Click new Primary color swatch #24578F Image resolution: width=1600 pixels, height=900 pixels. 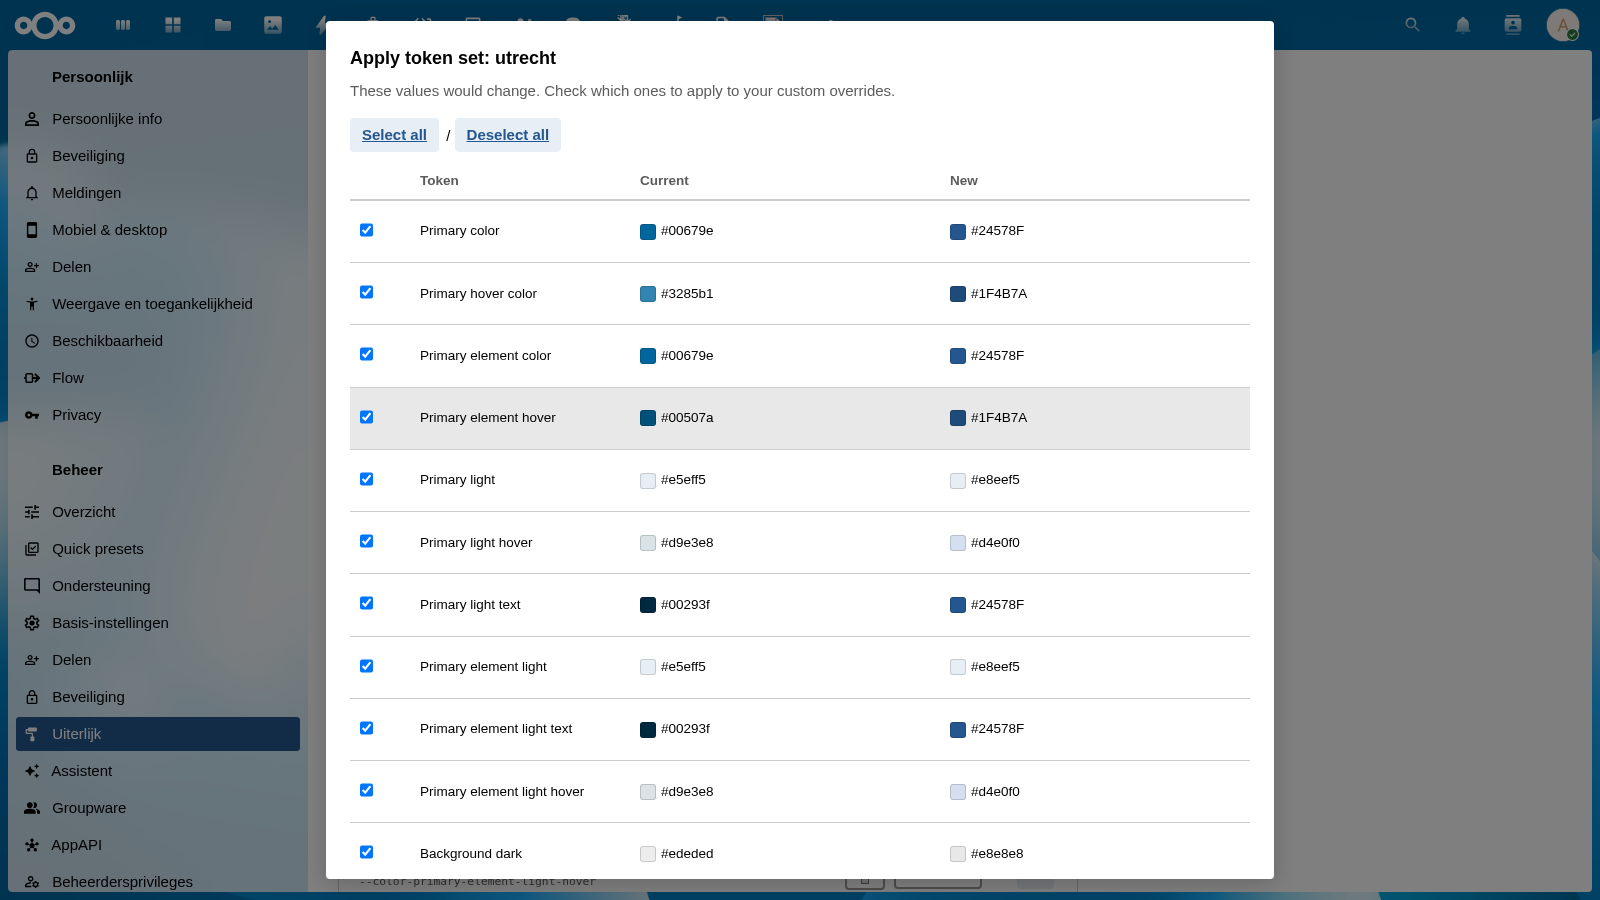click(x=958, y=232)
